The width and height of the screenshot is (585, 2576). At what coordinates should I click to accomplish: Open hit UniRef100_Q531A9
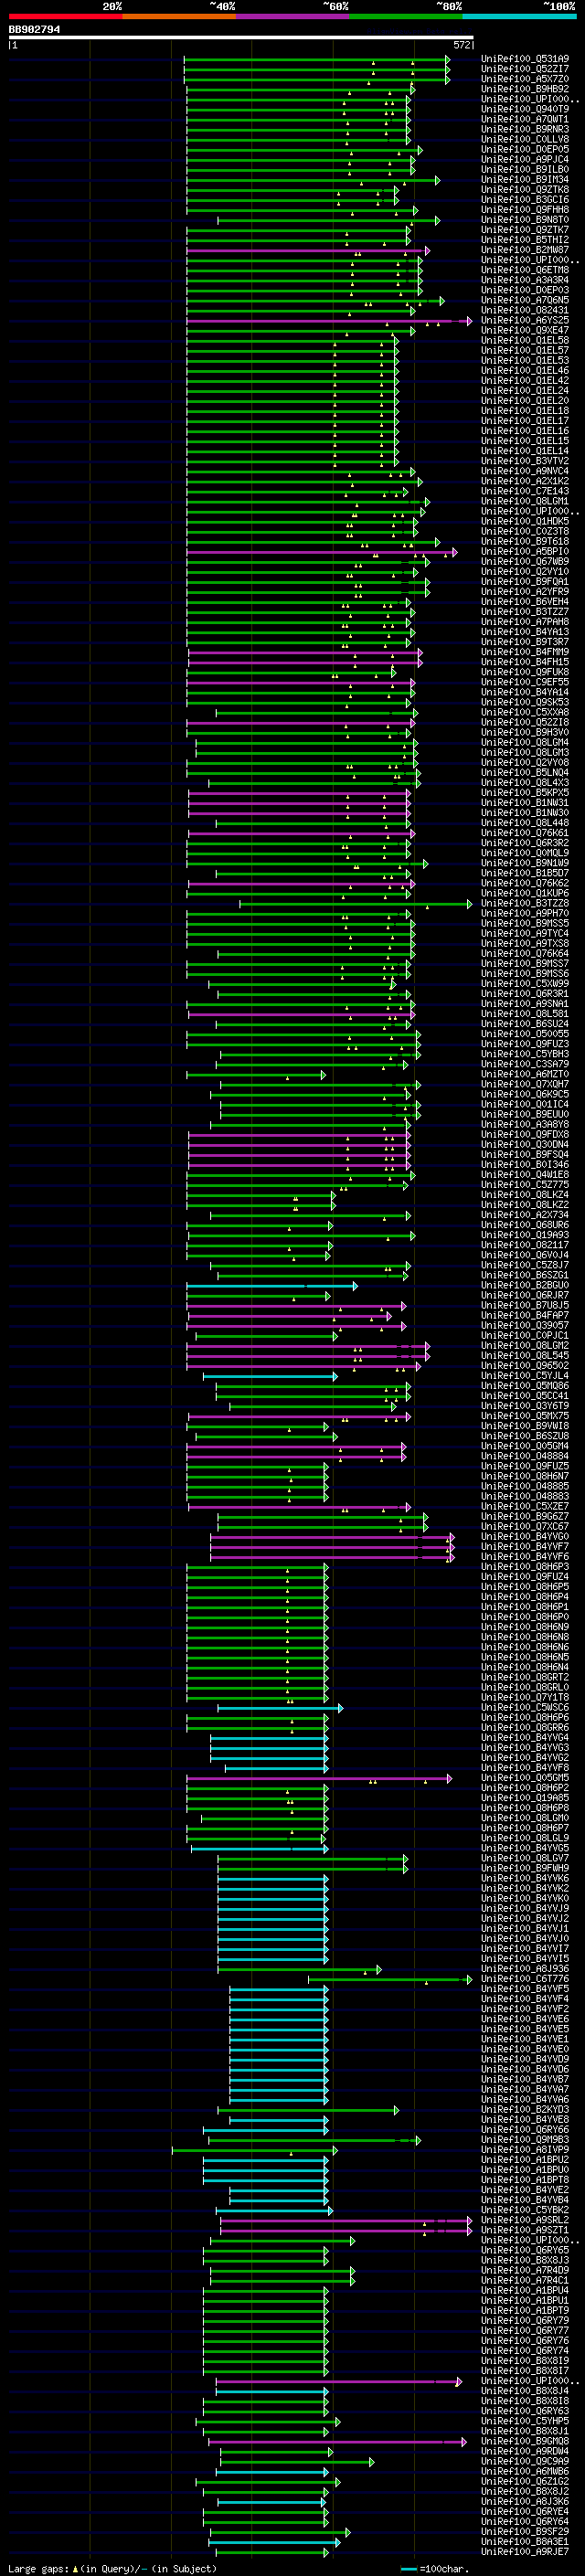coord(525,59)
